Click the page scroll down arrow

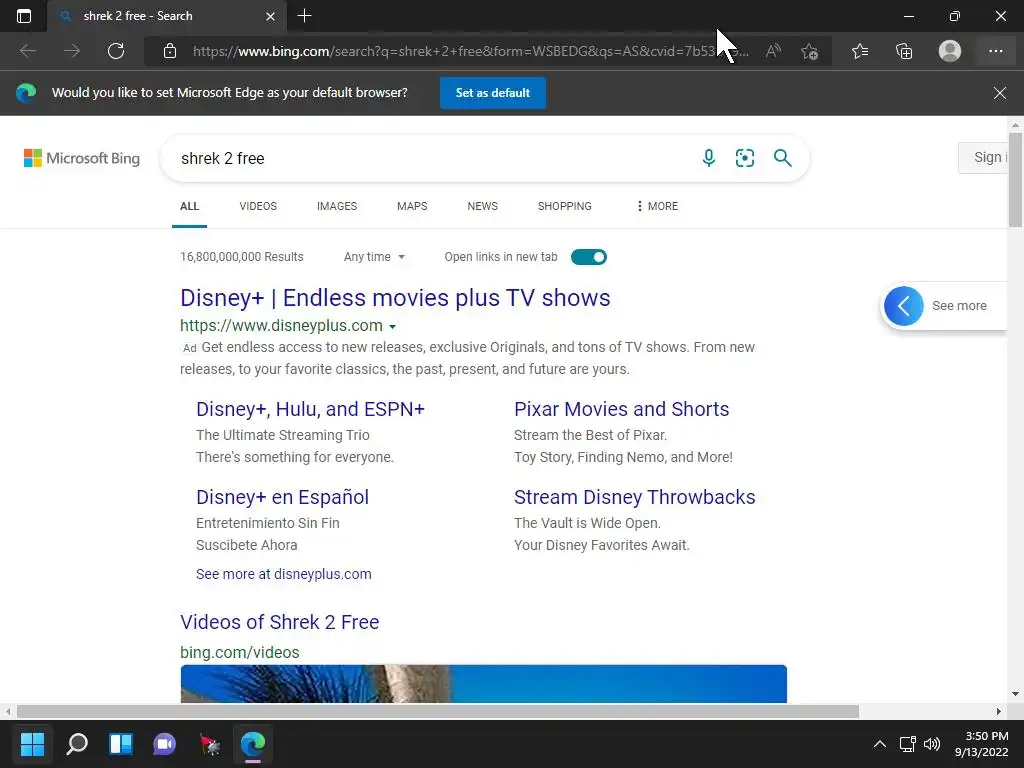[x=1015, y=694]
